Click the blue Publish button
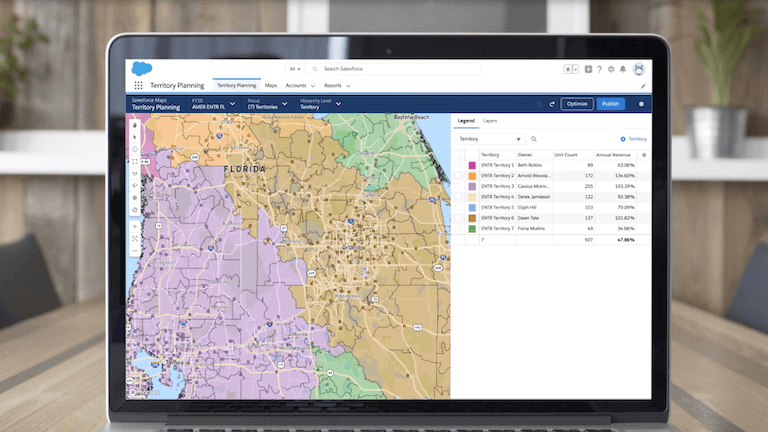The height and width of the screenshot is (432, 768). click(610, 103)
